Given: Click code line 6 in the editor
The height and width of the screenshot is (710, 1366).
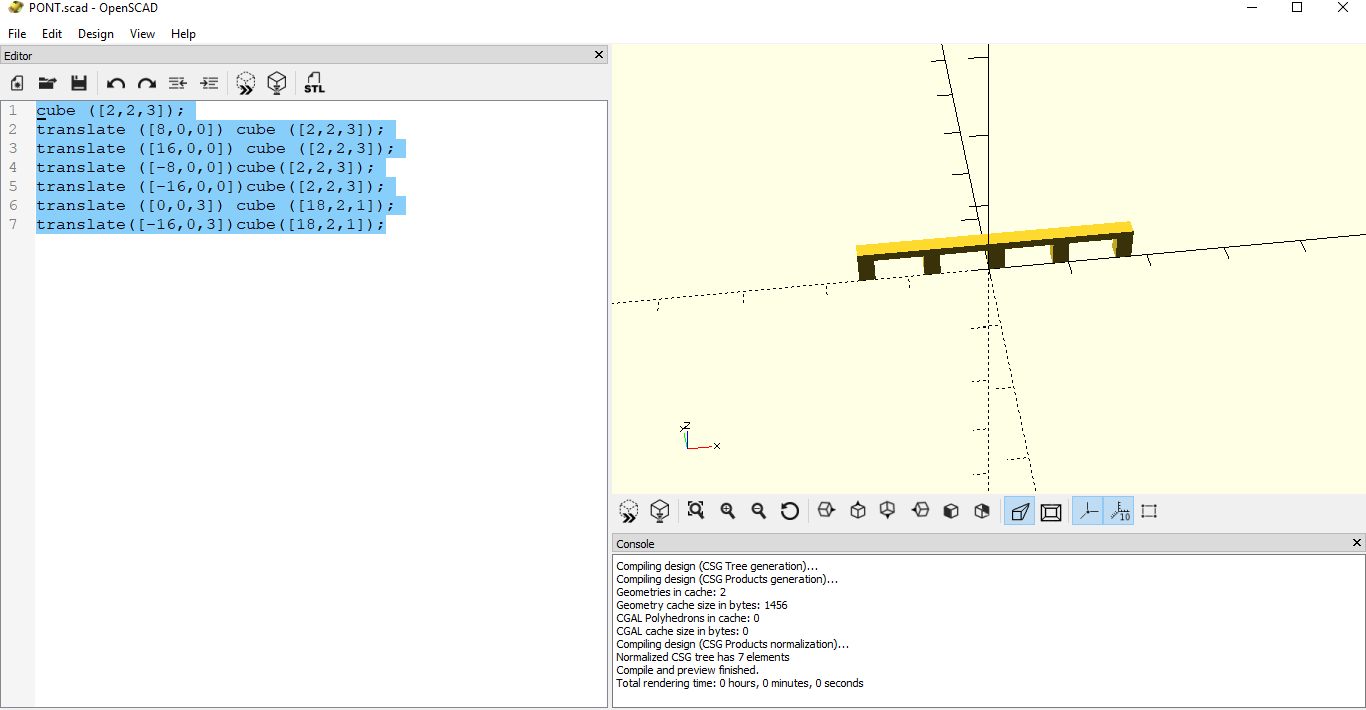Looking at the screenshot, I should [x=215, y=206].
